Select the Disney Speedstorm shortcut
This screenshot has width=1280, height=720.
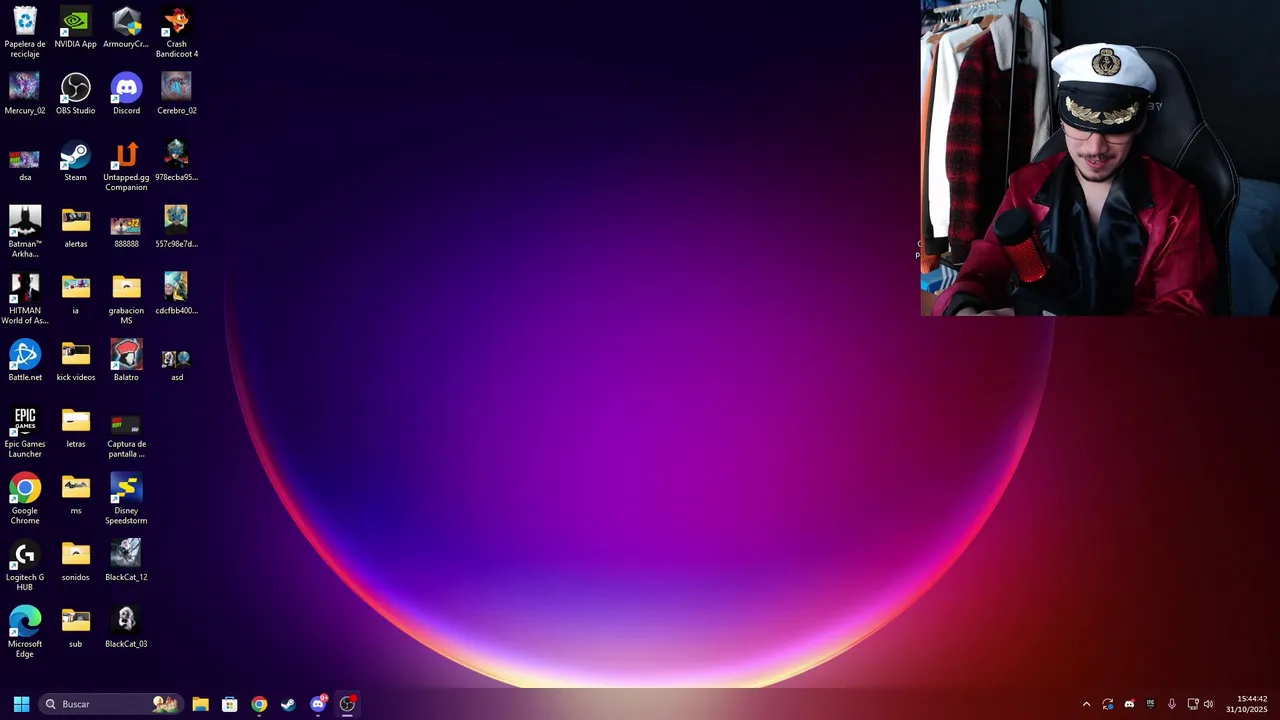click(126, 499)
